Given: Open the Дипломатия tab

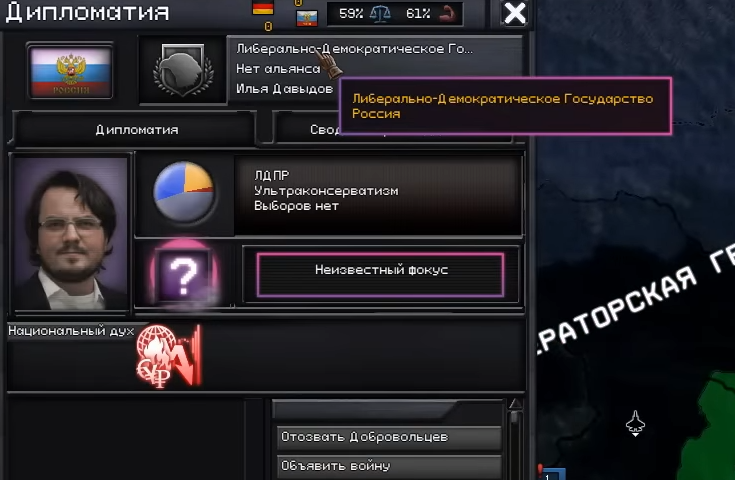Looking at the screenshot, I should 136,130.
